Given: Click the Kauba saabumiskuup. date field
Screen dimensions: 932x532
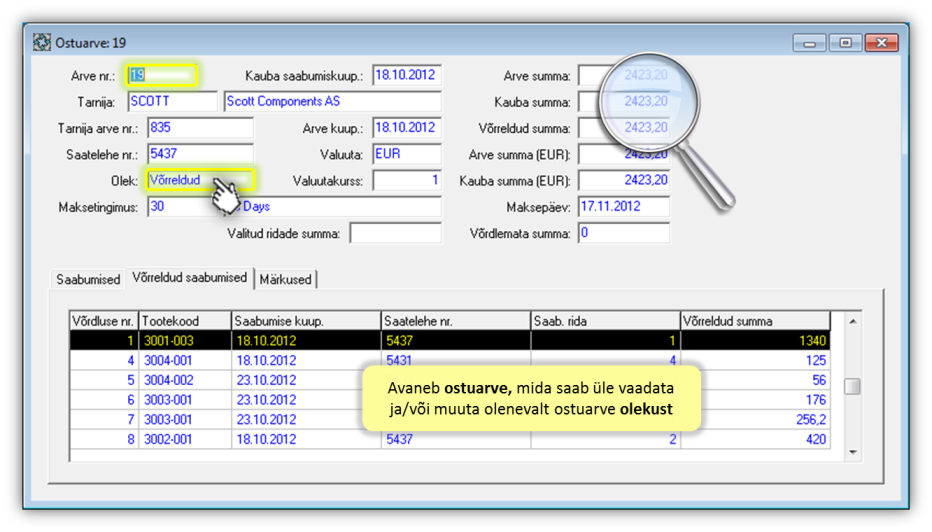Looking at the screenshot, I should tap(407, 75).
